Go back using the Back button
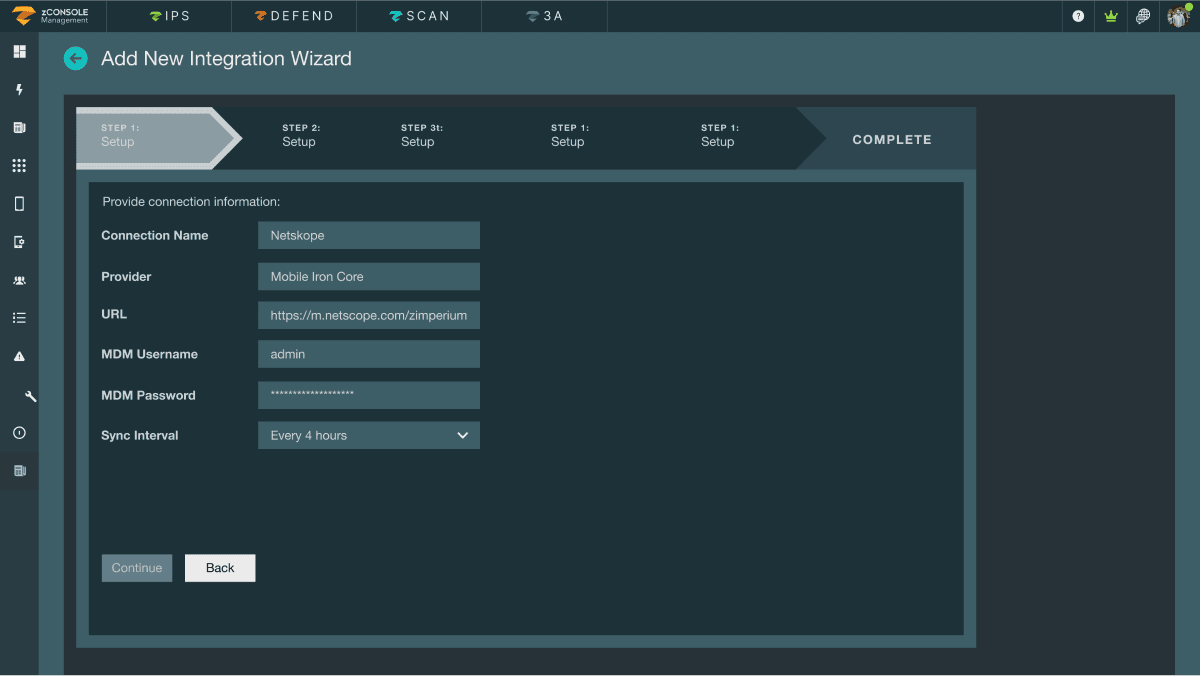 tap(219, 567)
